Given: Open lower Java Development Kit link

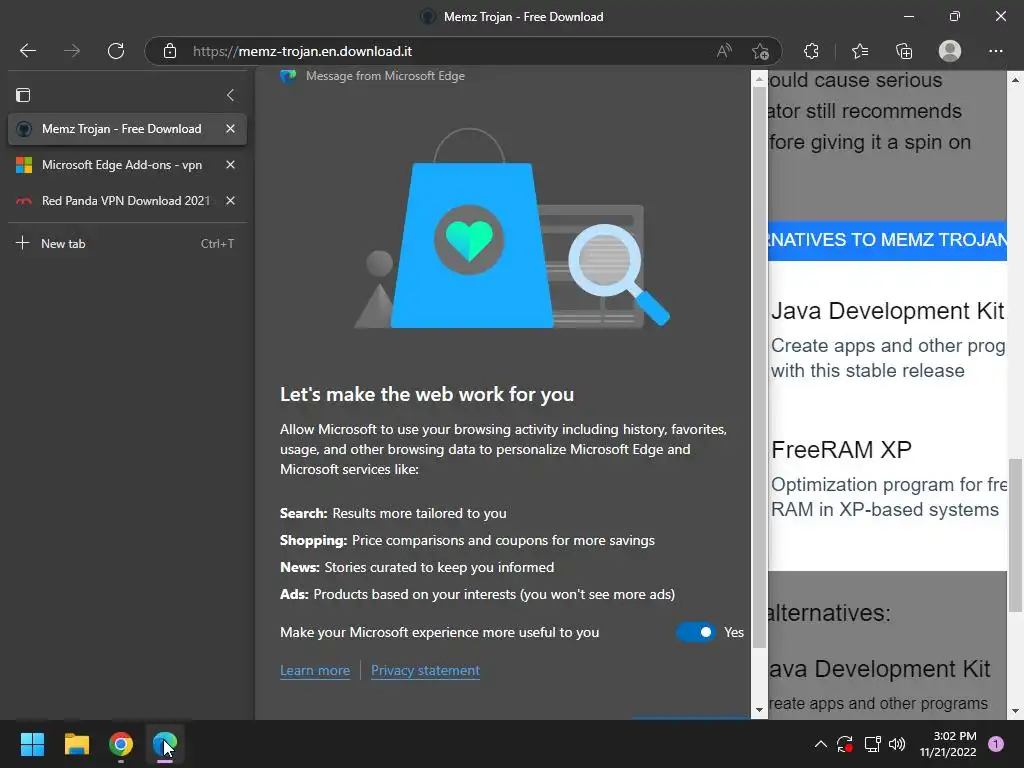Looking at the screenshot, I should click(x=880, y=669).
